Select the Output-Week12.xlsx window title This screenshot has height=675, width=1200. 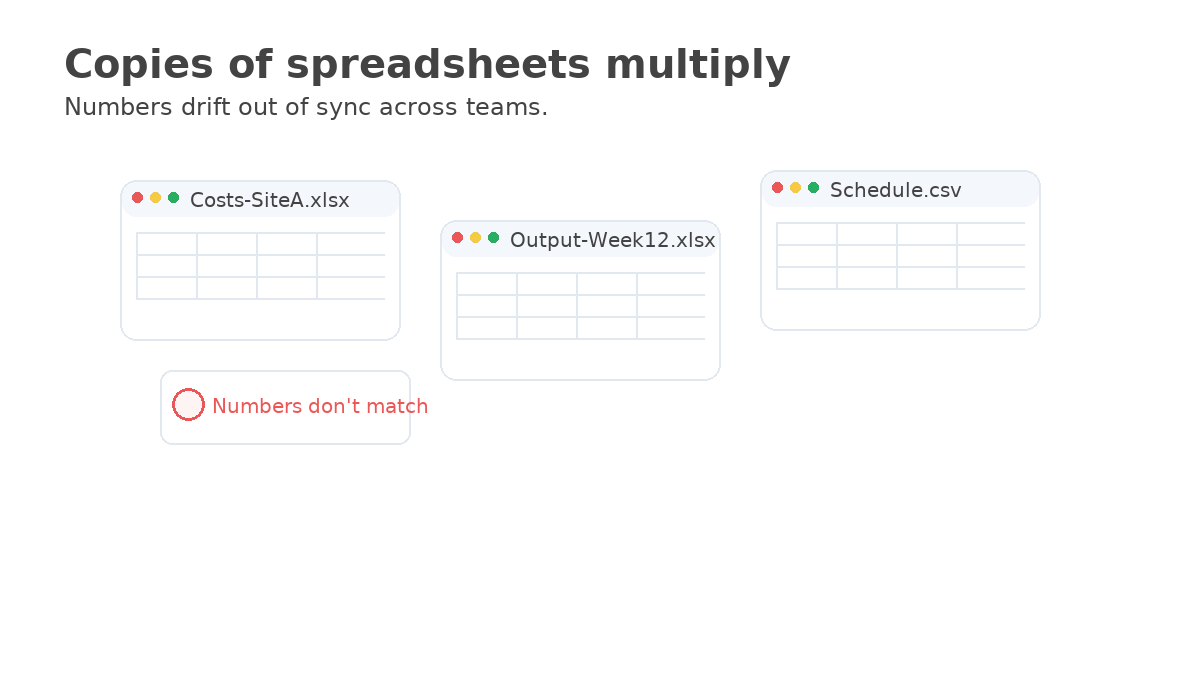[x=612, y=240]
